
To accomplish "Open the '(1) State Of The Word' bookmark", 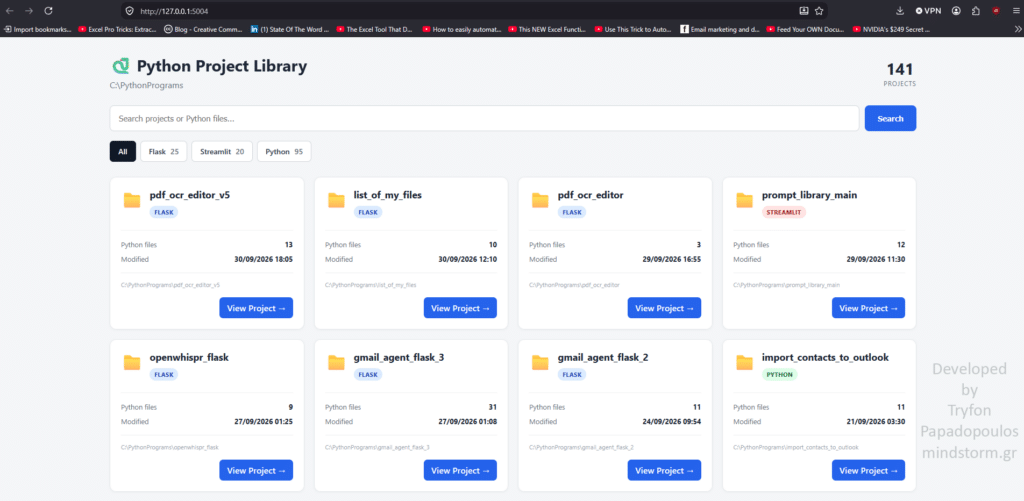I will tap(290, 29).
